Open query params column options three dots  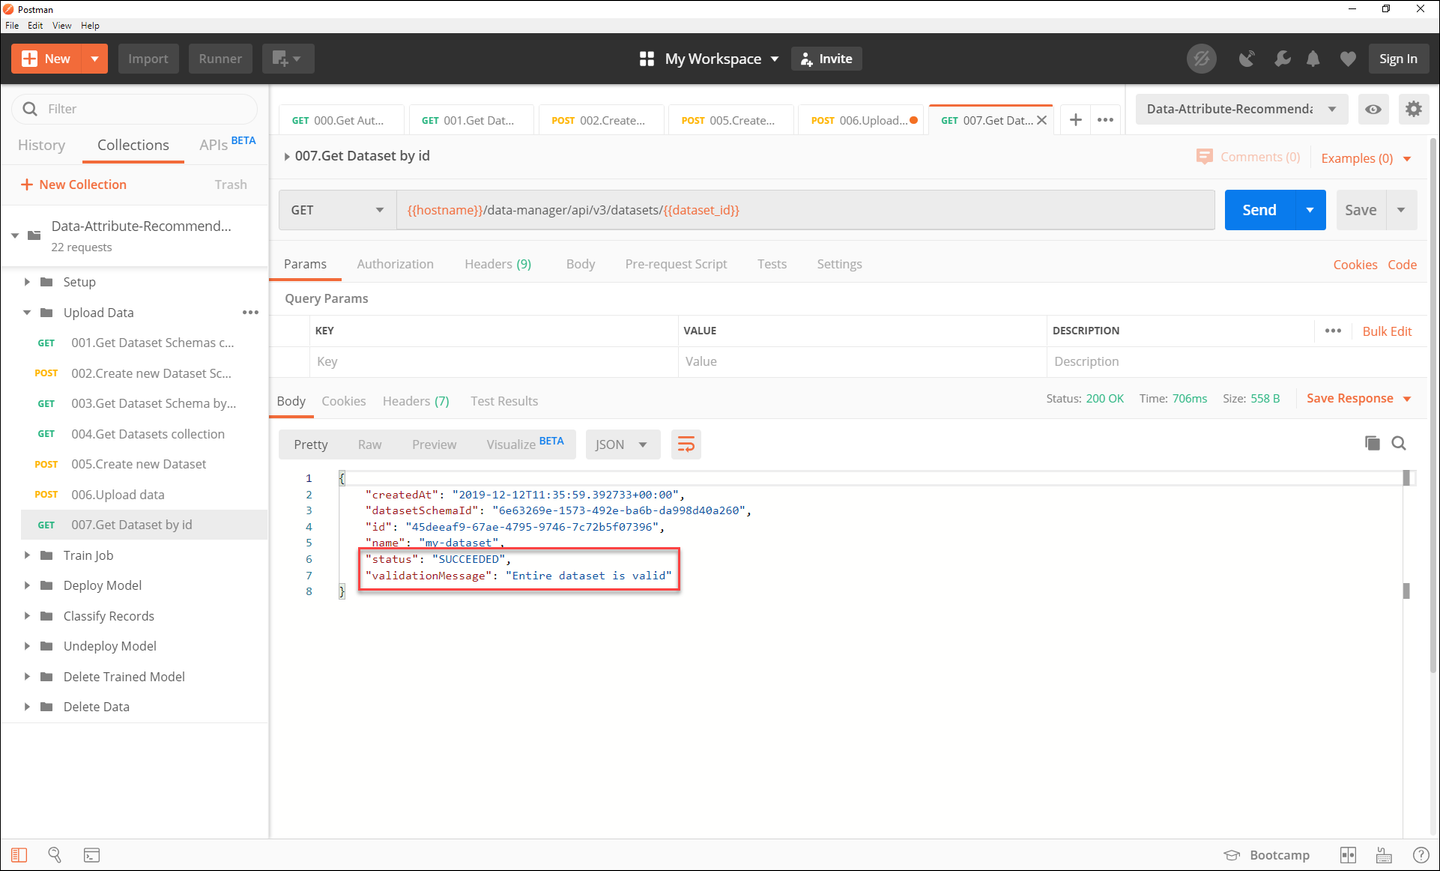1333,331
